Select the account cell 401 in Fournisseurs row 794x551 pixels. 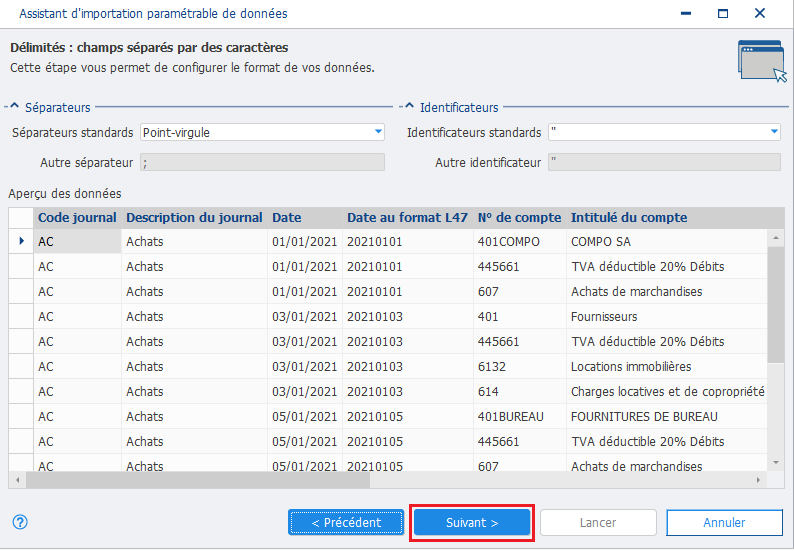[x=520, y=317]
